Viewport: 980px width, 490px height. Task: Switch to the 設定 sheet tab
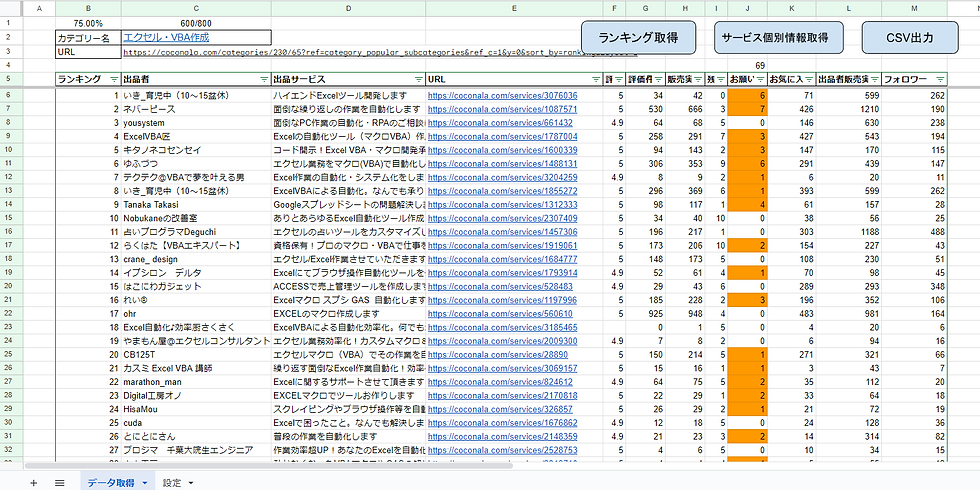(x=172, y=482)
